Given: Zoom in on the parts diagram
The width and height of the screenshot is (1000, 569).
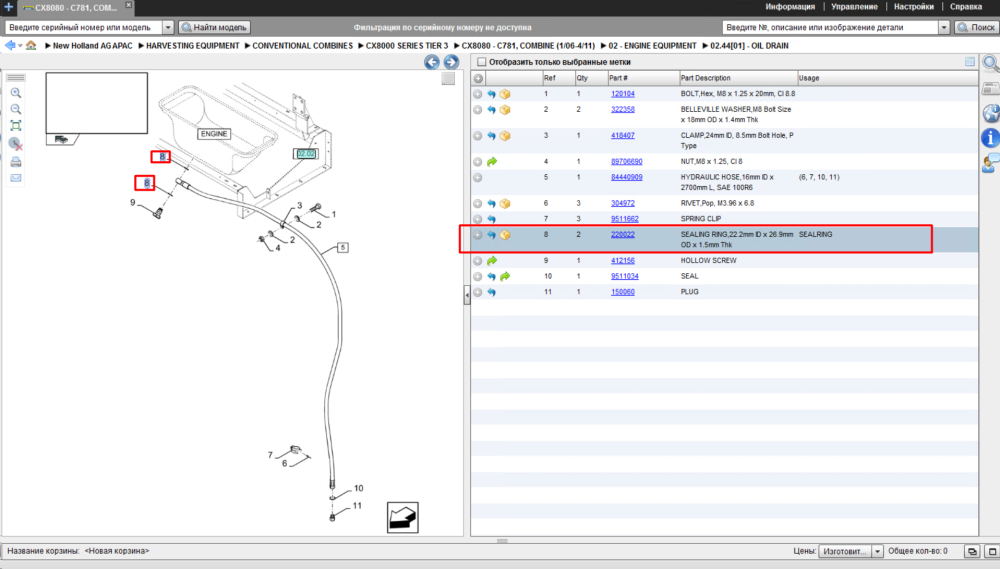Looking at the screenshot, I should pyautogui.click(x=16, y=93).
